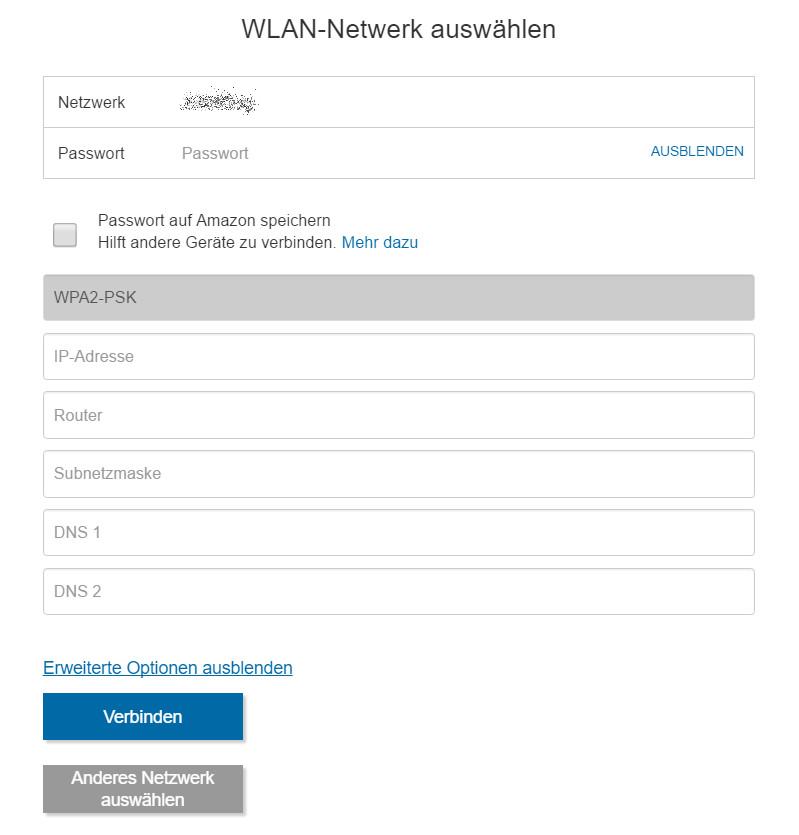The height and width of the screenshot is (835, 799).
Task: Hide password using AUSBLENDEN
Action: click(x=697, y=152)
